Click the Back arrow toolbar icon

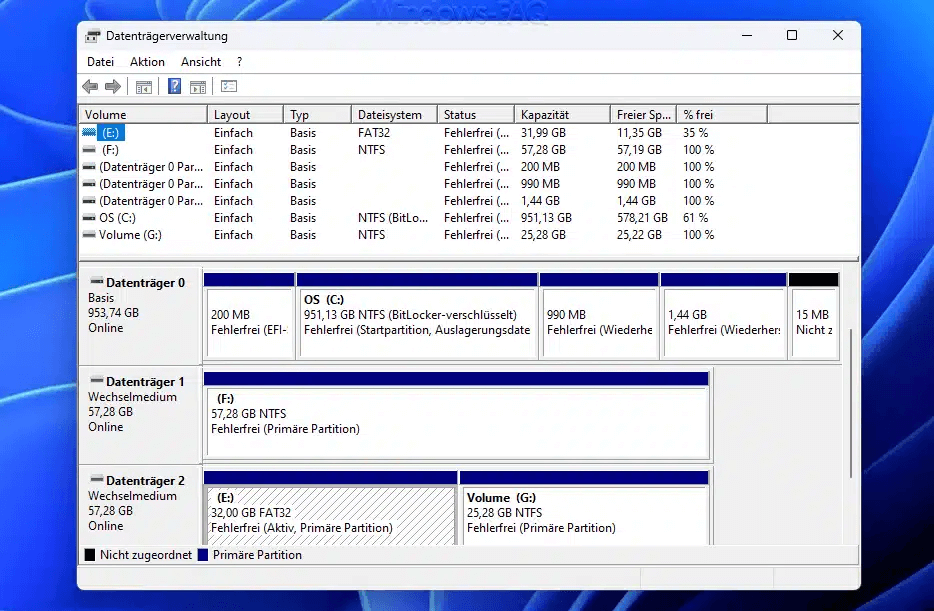click(x=91, y=87)
